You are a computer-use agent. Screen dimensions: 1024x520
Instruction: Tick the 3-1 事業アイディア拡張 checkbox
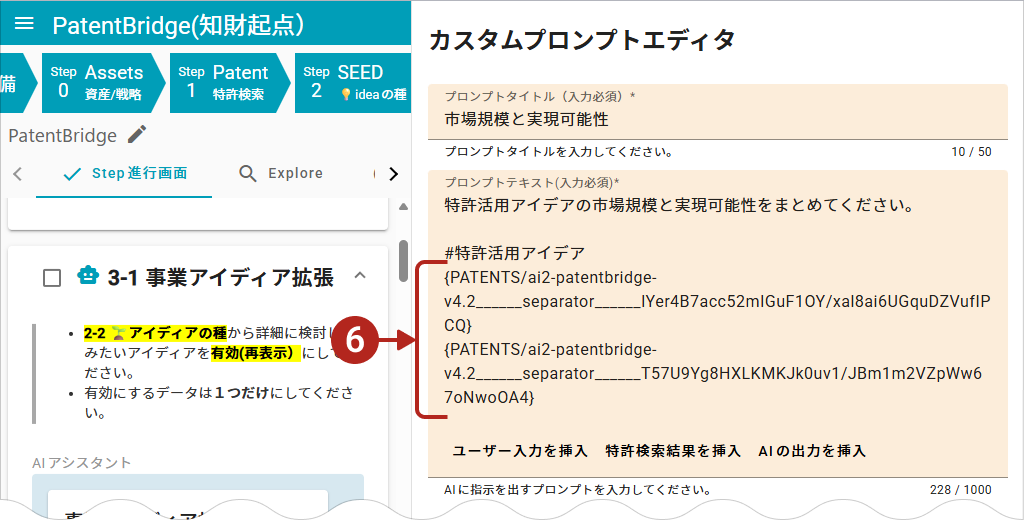point(52,278)
